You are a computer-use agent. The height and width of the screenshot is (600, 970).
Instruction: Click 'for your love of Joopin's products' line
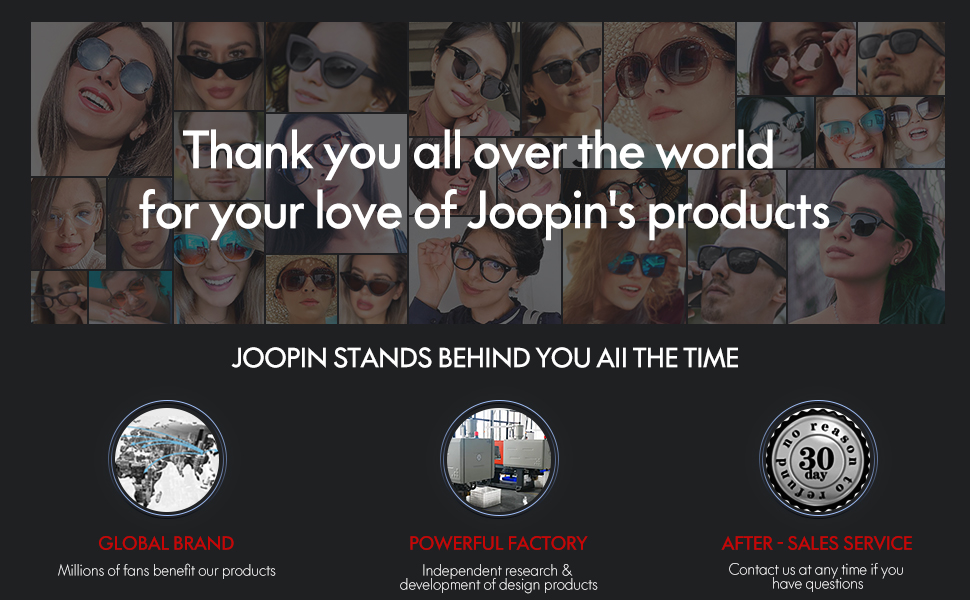484,212
